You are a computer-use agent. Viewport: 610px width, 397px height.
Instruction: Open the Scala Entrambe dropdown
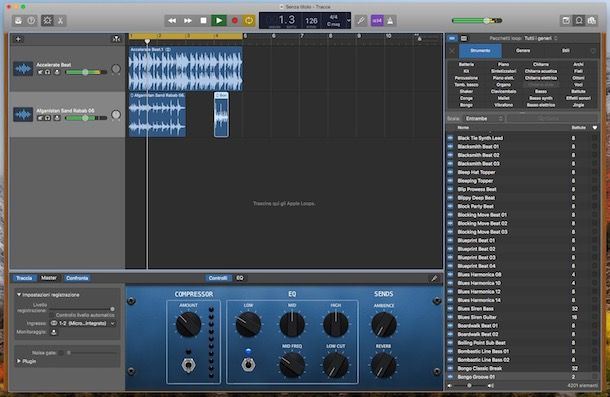pyautogui.click(x=484, y=118)
